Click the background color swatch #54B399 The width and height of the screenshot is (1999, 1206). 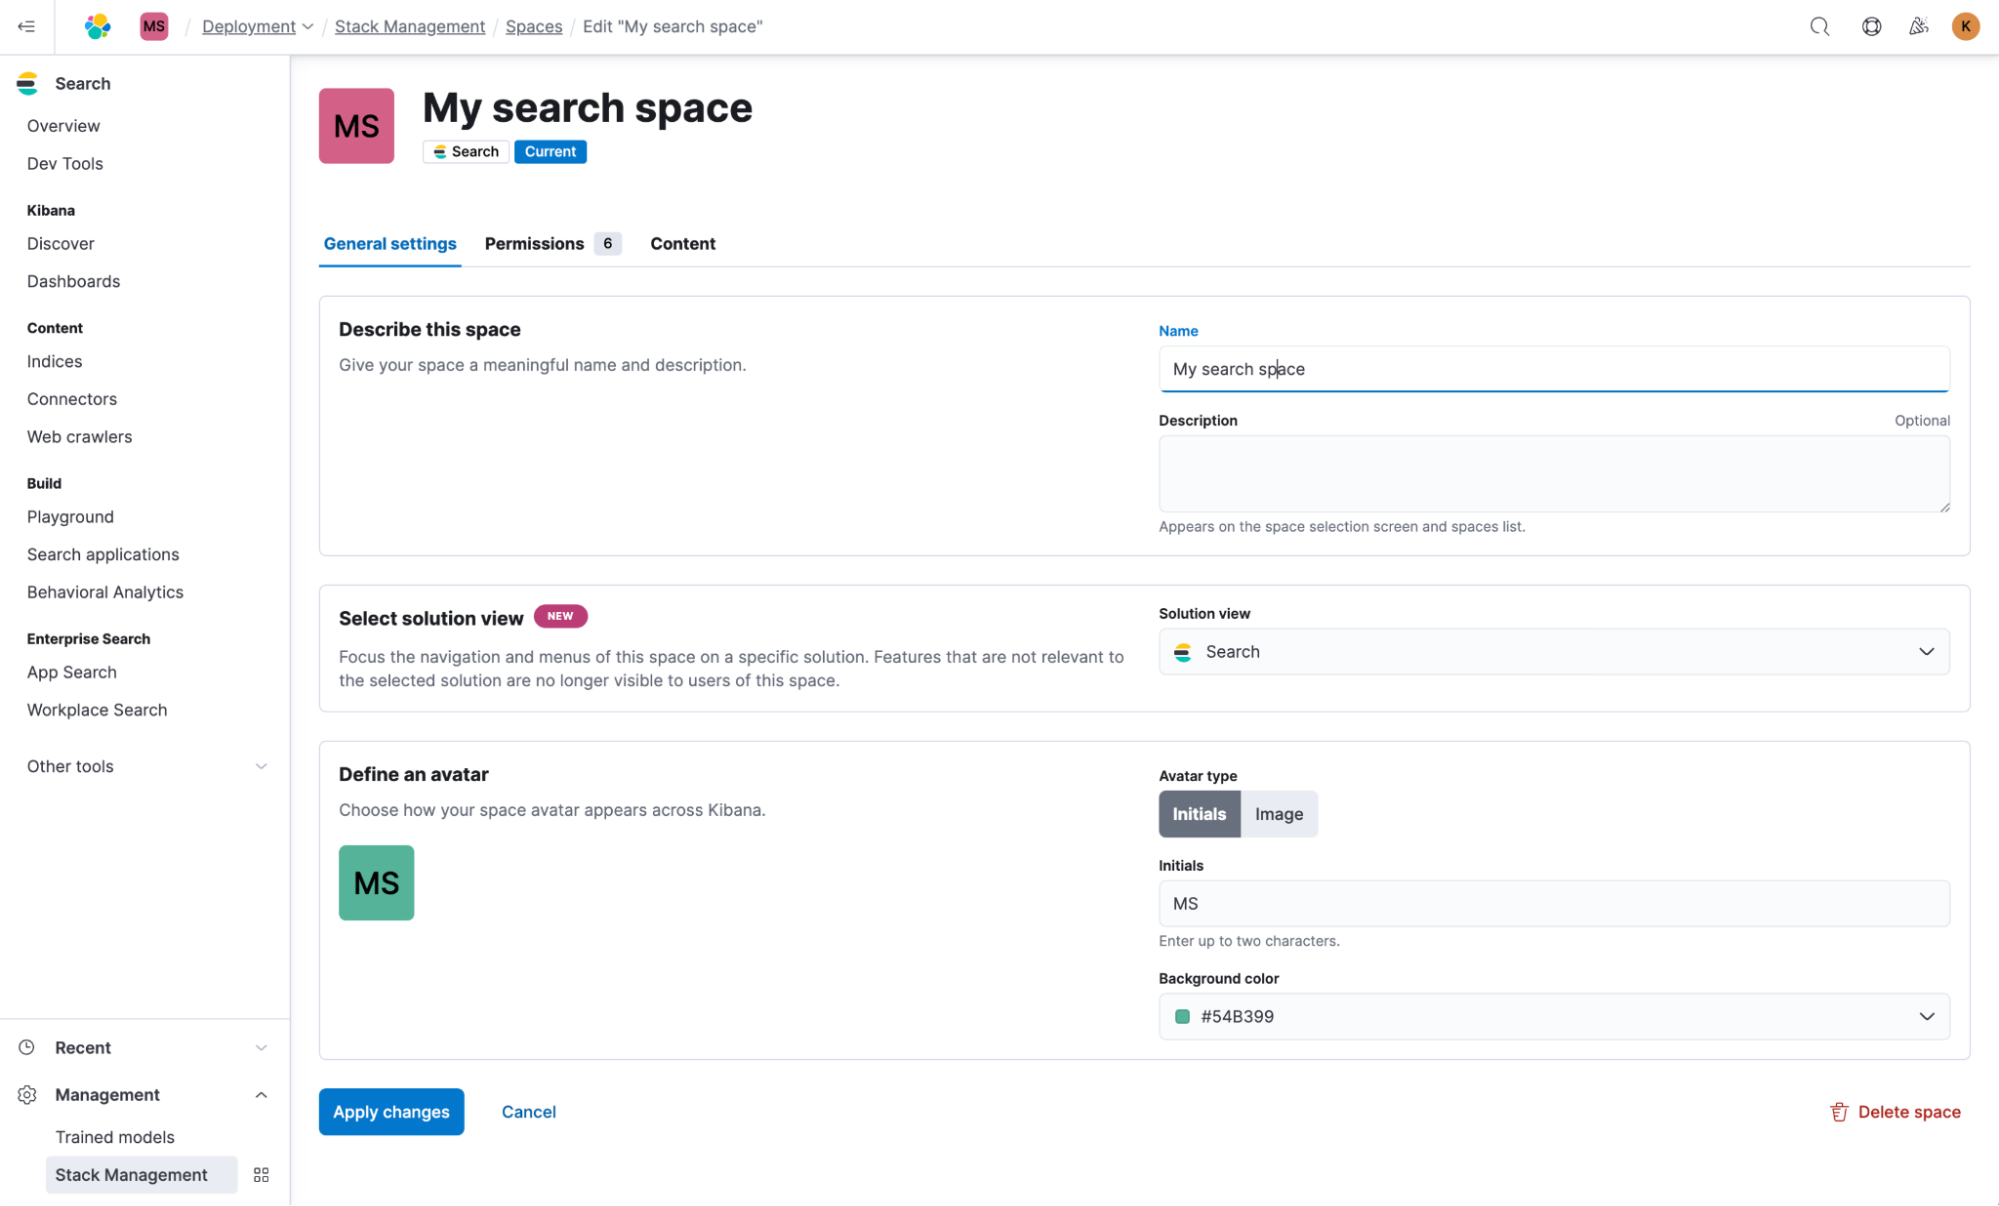pos(1182,1017)
